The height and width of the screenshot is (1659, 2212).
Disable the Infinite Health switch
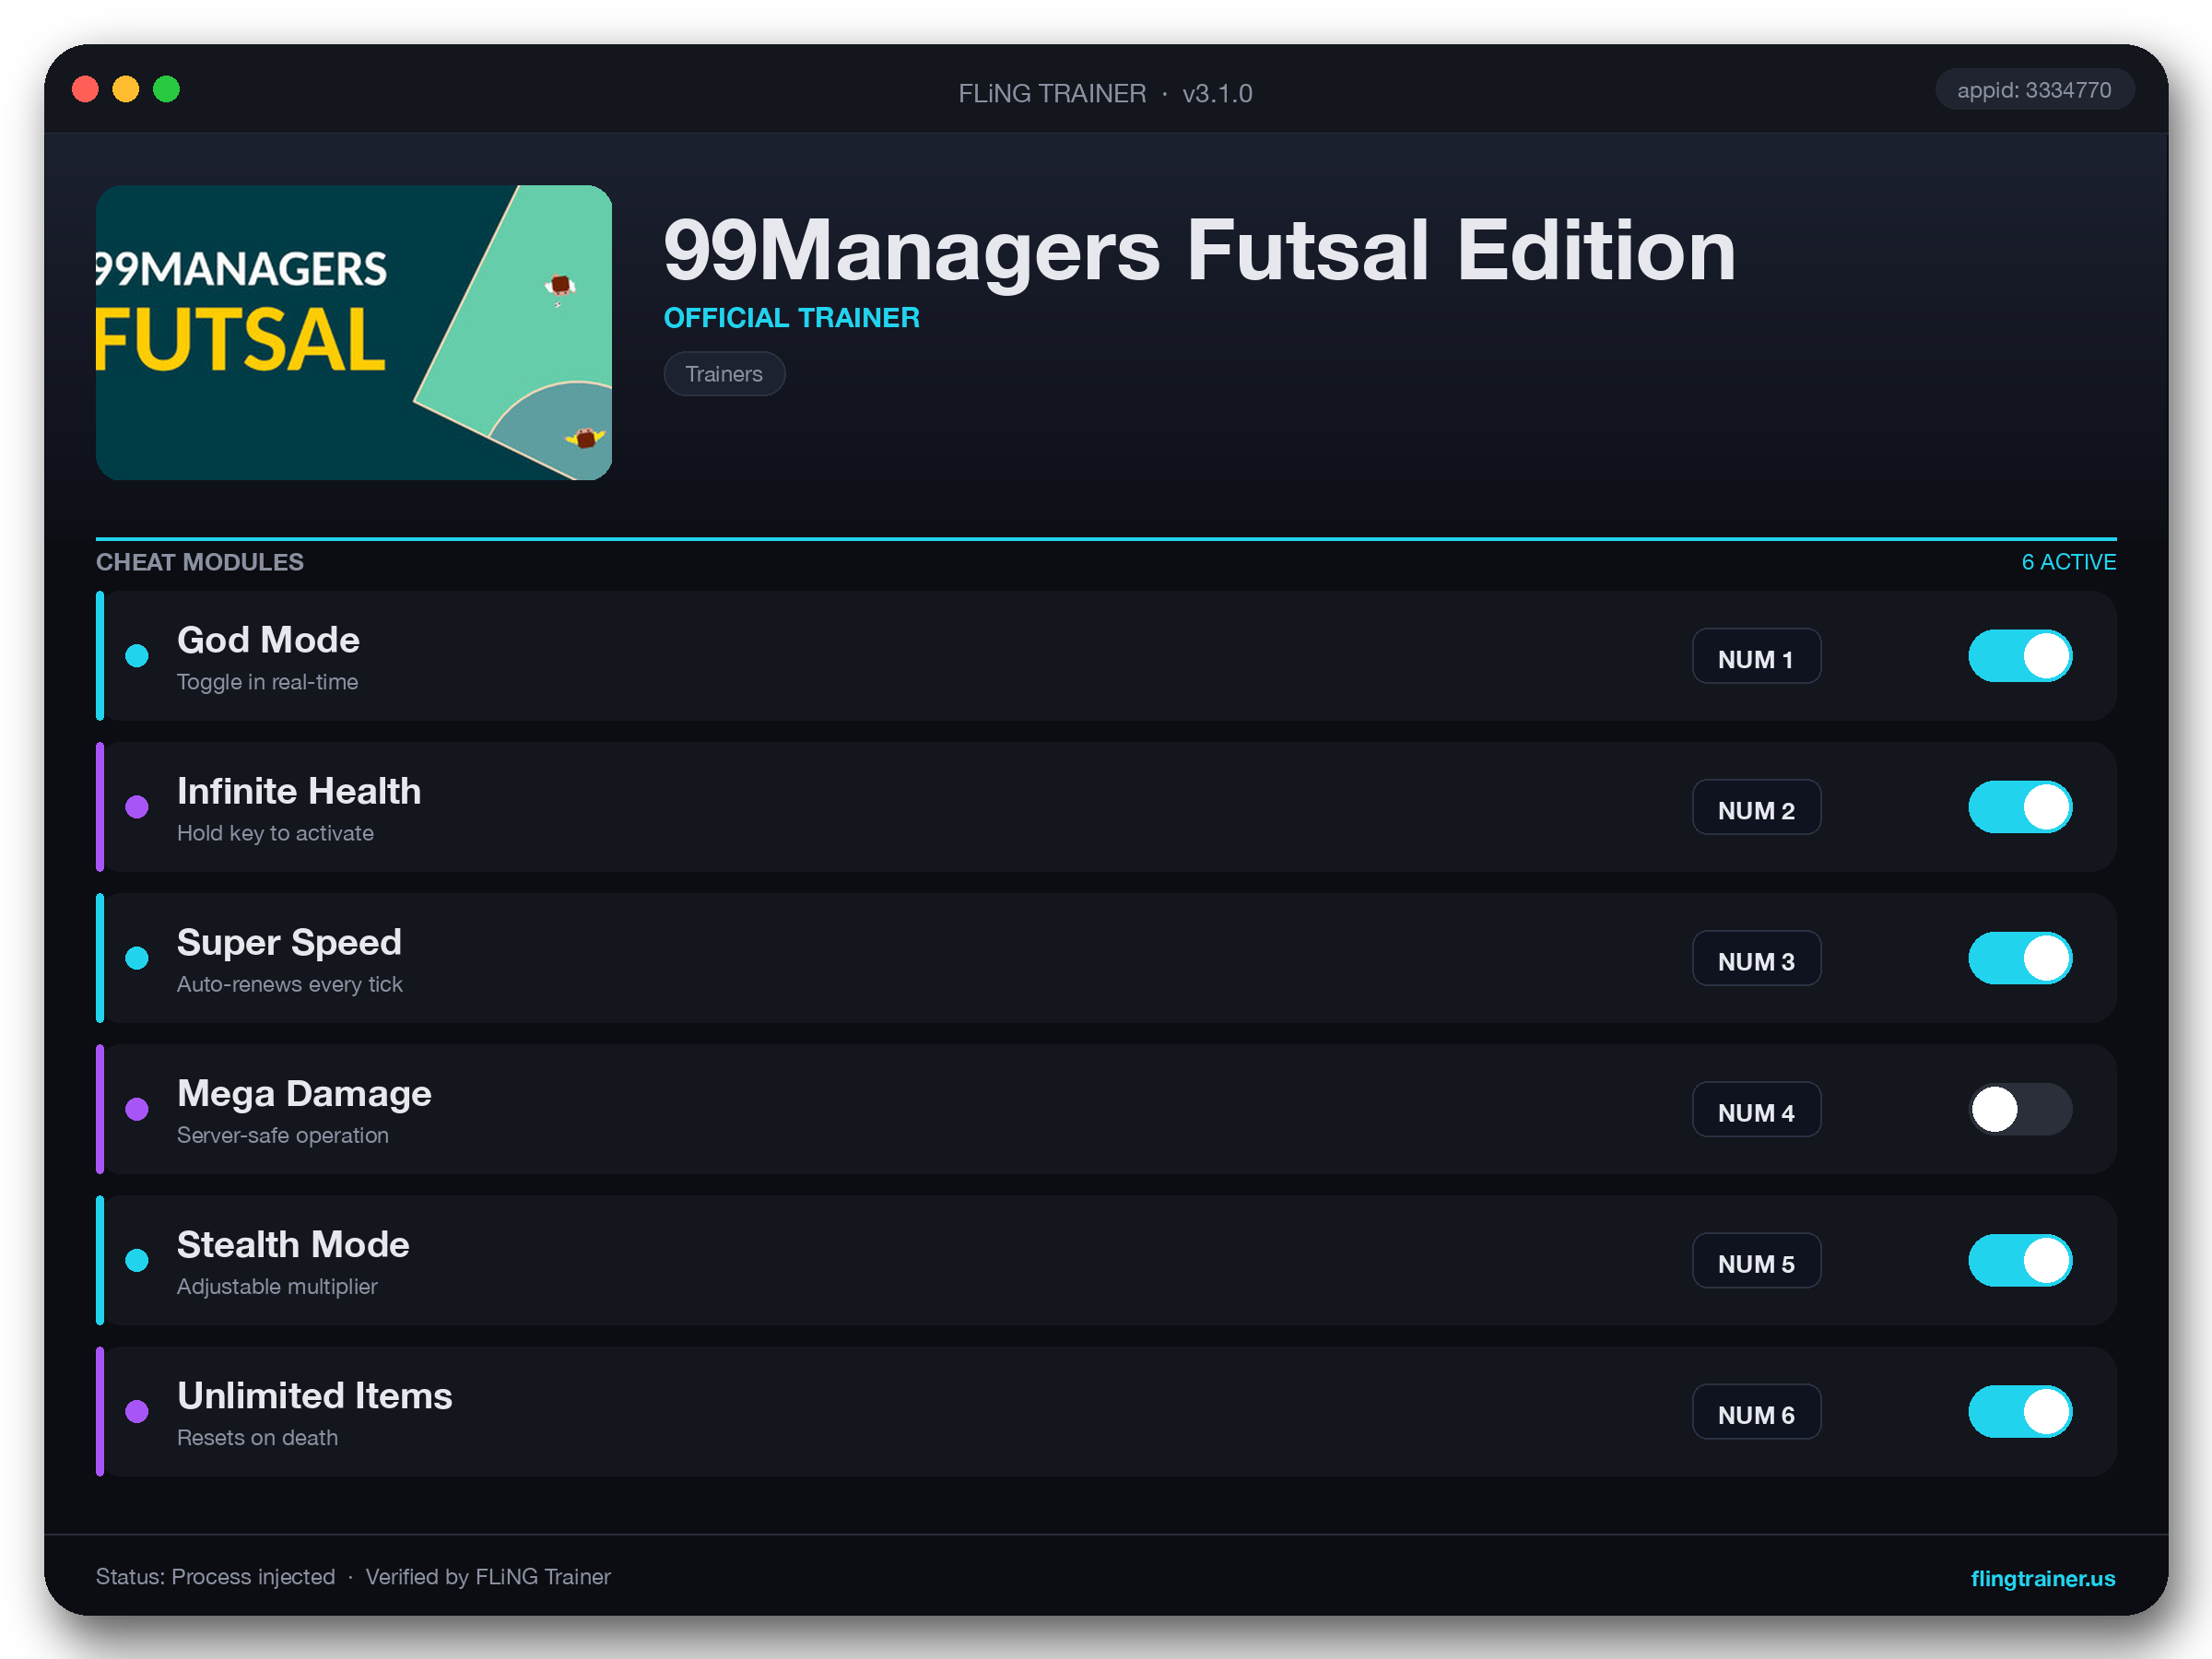2019,807
